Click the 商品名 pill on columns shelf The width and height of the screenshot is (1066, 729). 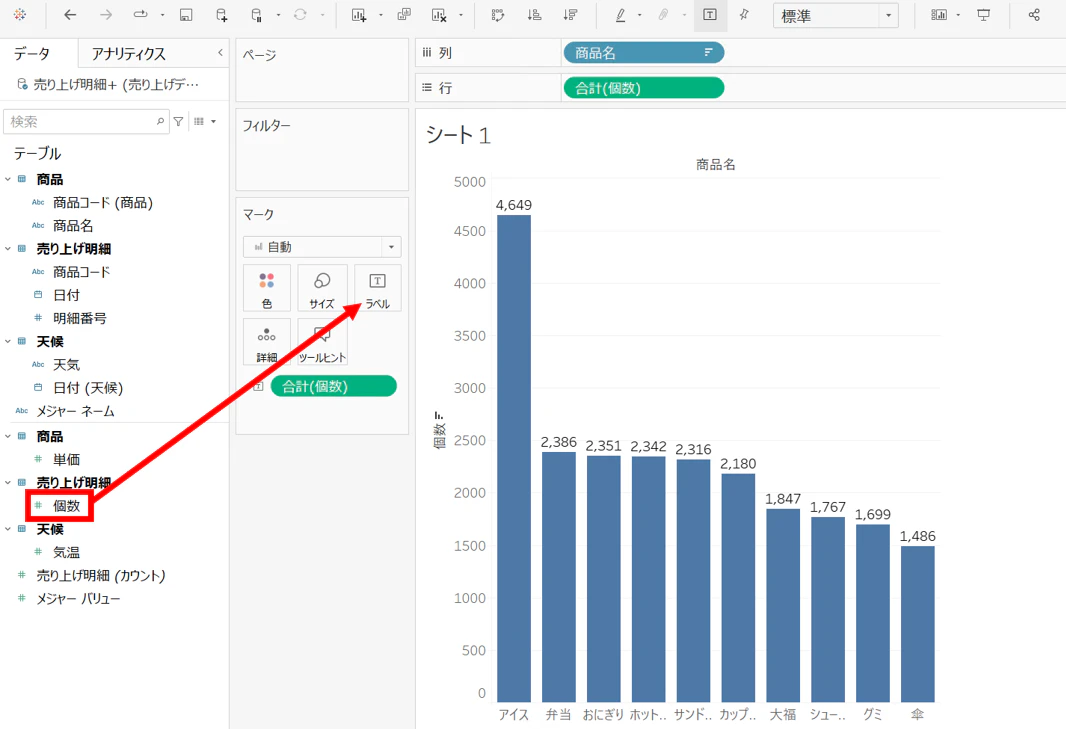click(x=644, y=53)
